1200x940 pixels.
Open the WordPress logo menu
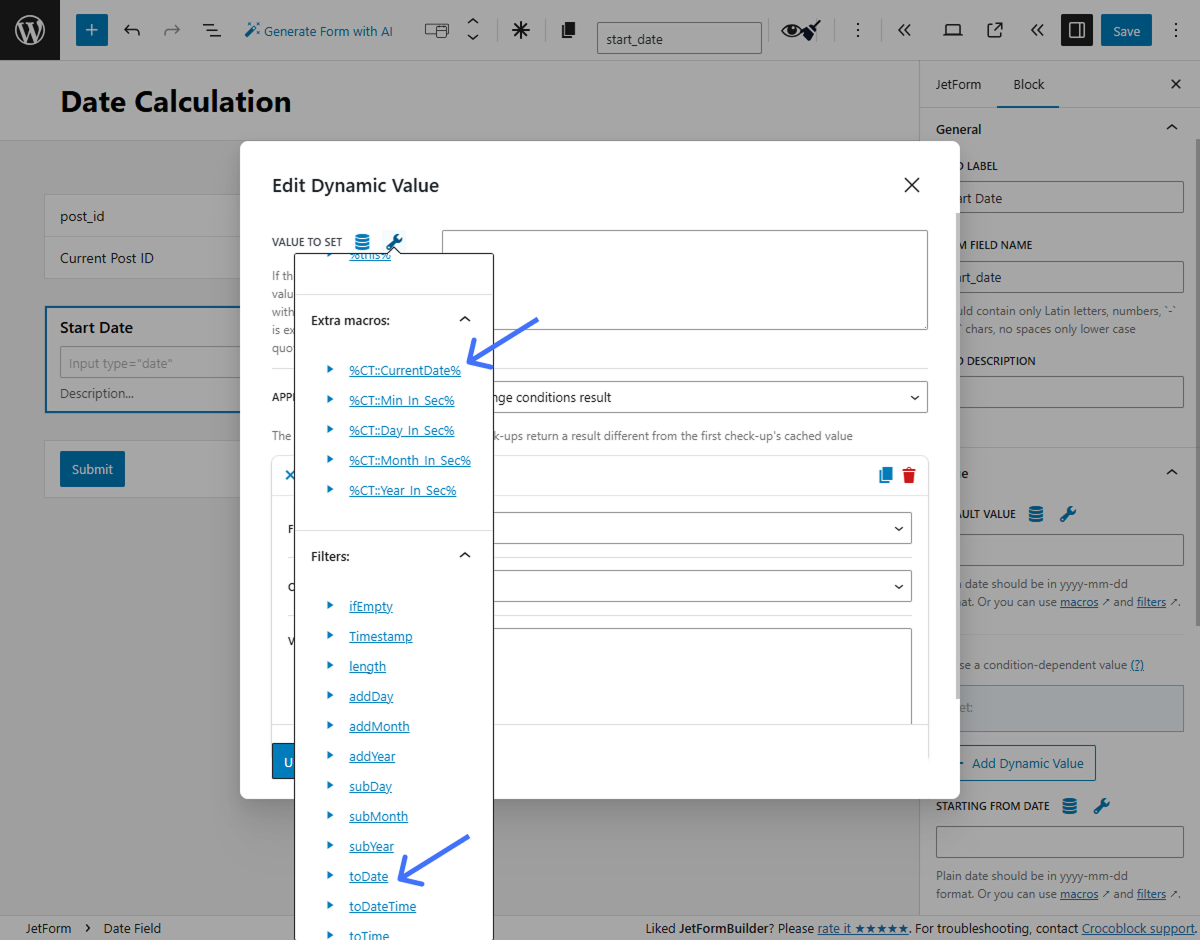pos(29,30)
